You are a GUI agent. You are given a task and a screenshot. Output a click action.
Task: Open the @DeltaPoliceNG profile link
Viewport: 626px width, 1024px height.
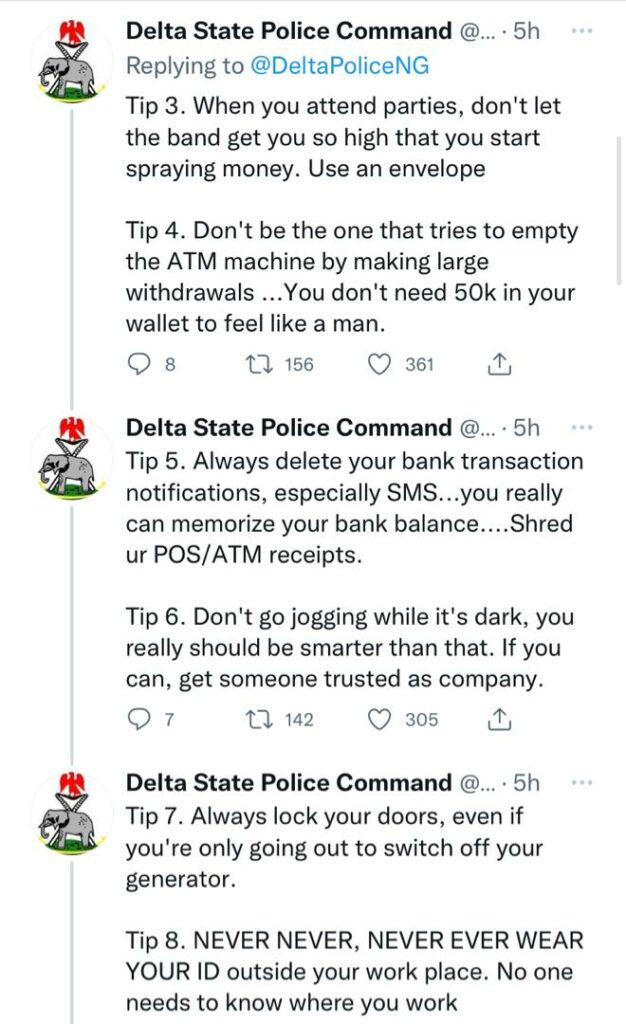coord(340,65)
